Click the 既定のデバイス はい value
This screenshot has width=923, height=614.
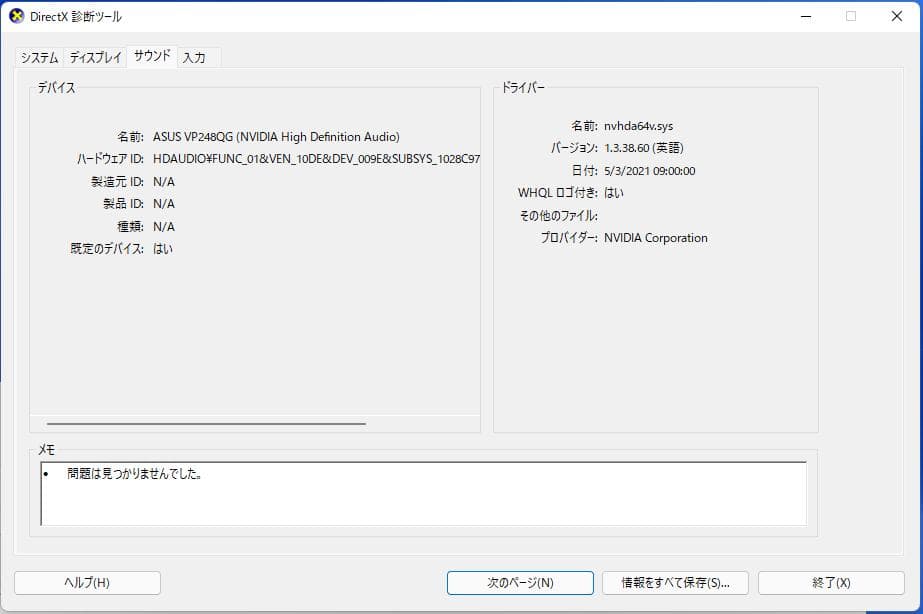(163, 248)
